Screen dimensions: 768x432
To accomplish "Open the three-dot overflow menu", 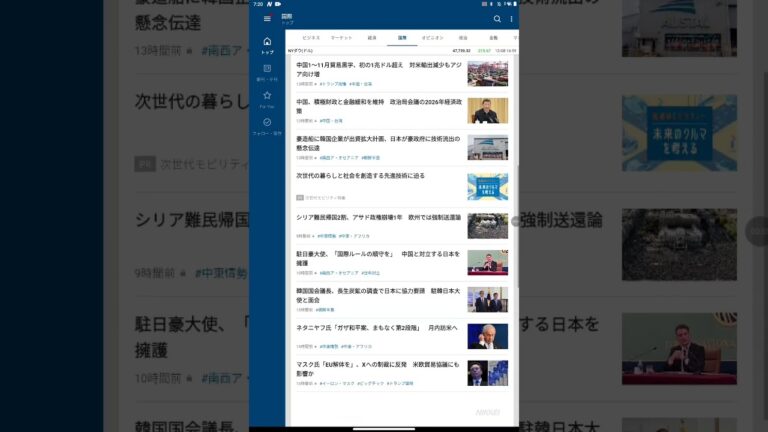I will (x=511, y=19).
